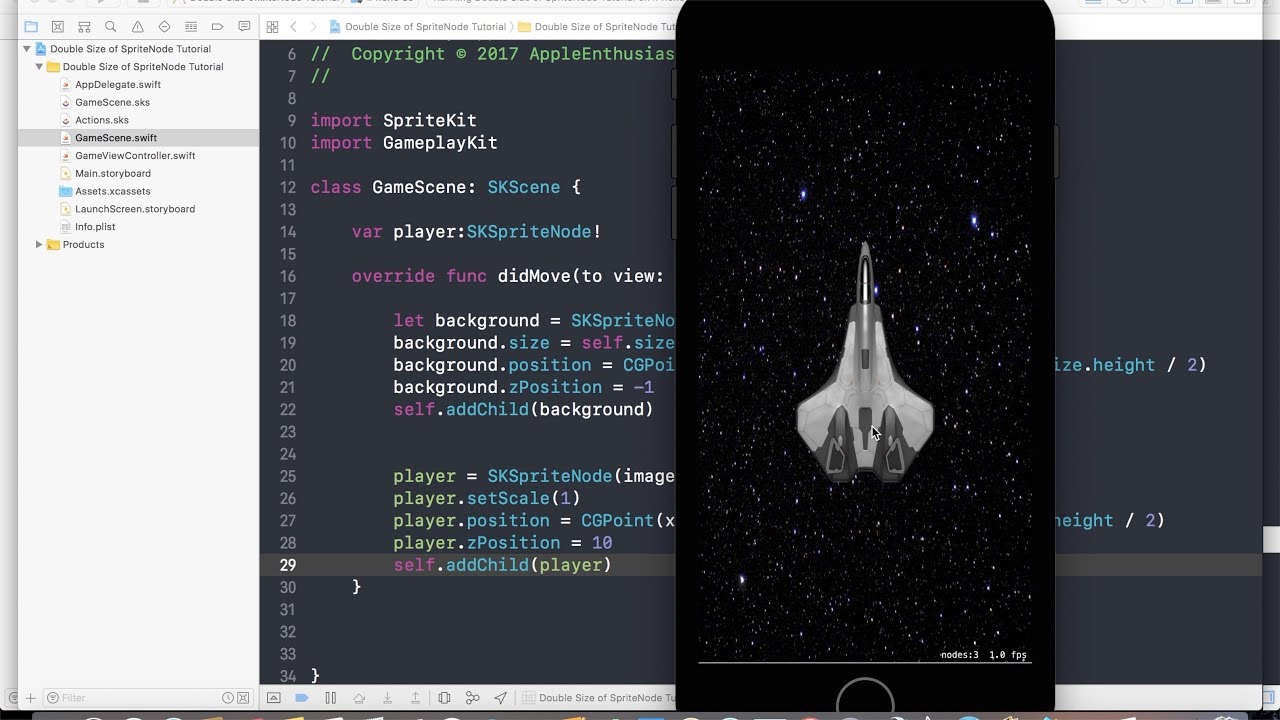Click the Step Into debug icon
Viewport: 1280px width, 720px height.
[x=387, y=698]
